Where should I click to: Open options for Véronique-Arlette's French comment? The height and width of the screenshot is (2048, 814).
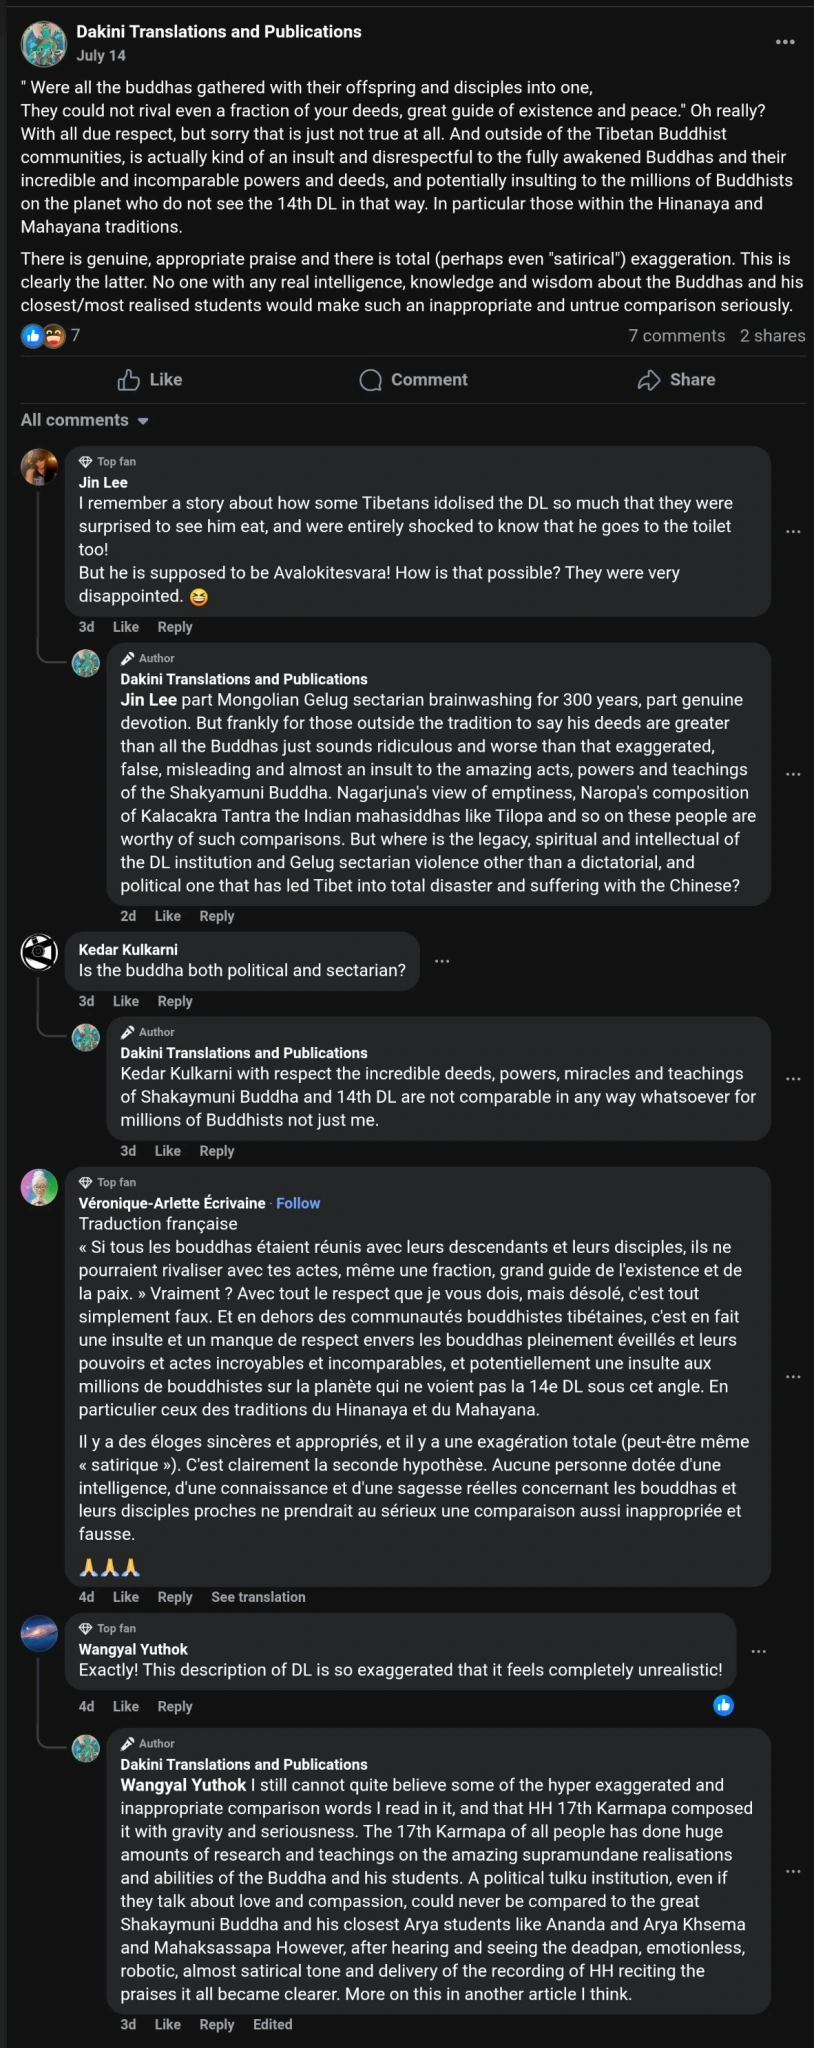tap(793, 1377)
